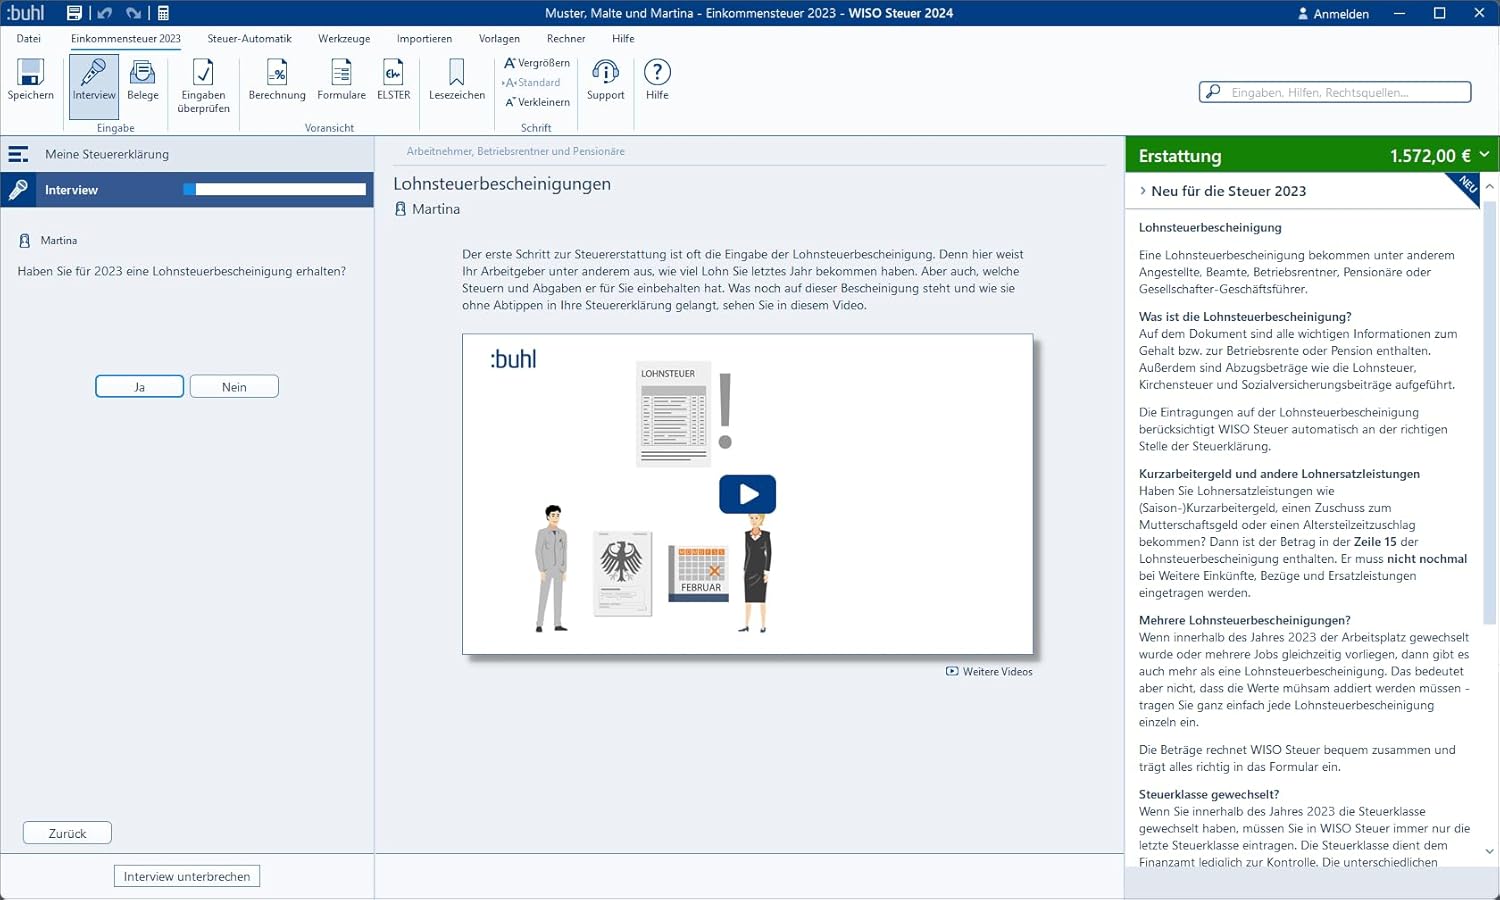Image resolution: width=1500 pixels, height=900 pixels.
Task: Open the Importieren tab
Action: pyautogui.click(x=424, y=38)
